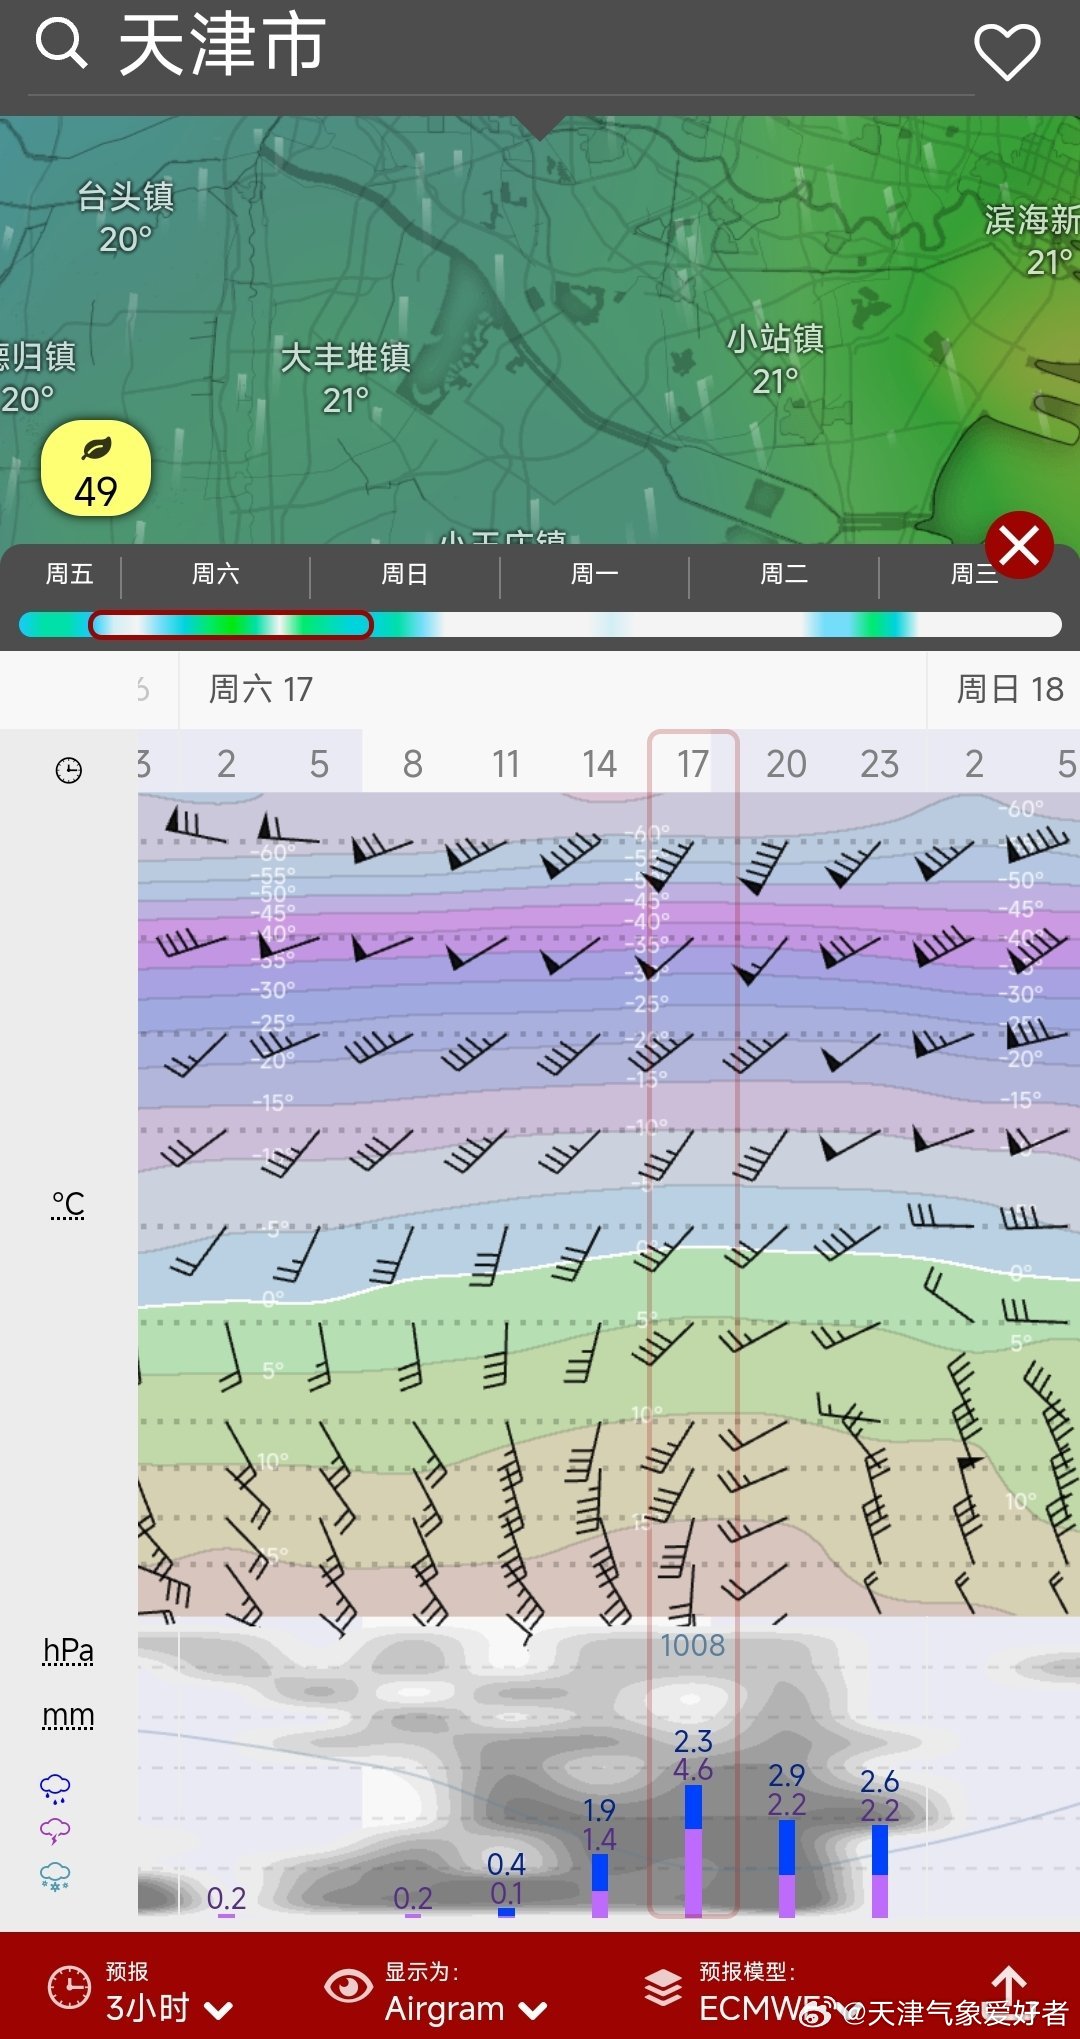Tap the snow cloud legend icon
The height and width of the screenshot is (2039, 1080).
point(55,1876)
